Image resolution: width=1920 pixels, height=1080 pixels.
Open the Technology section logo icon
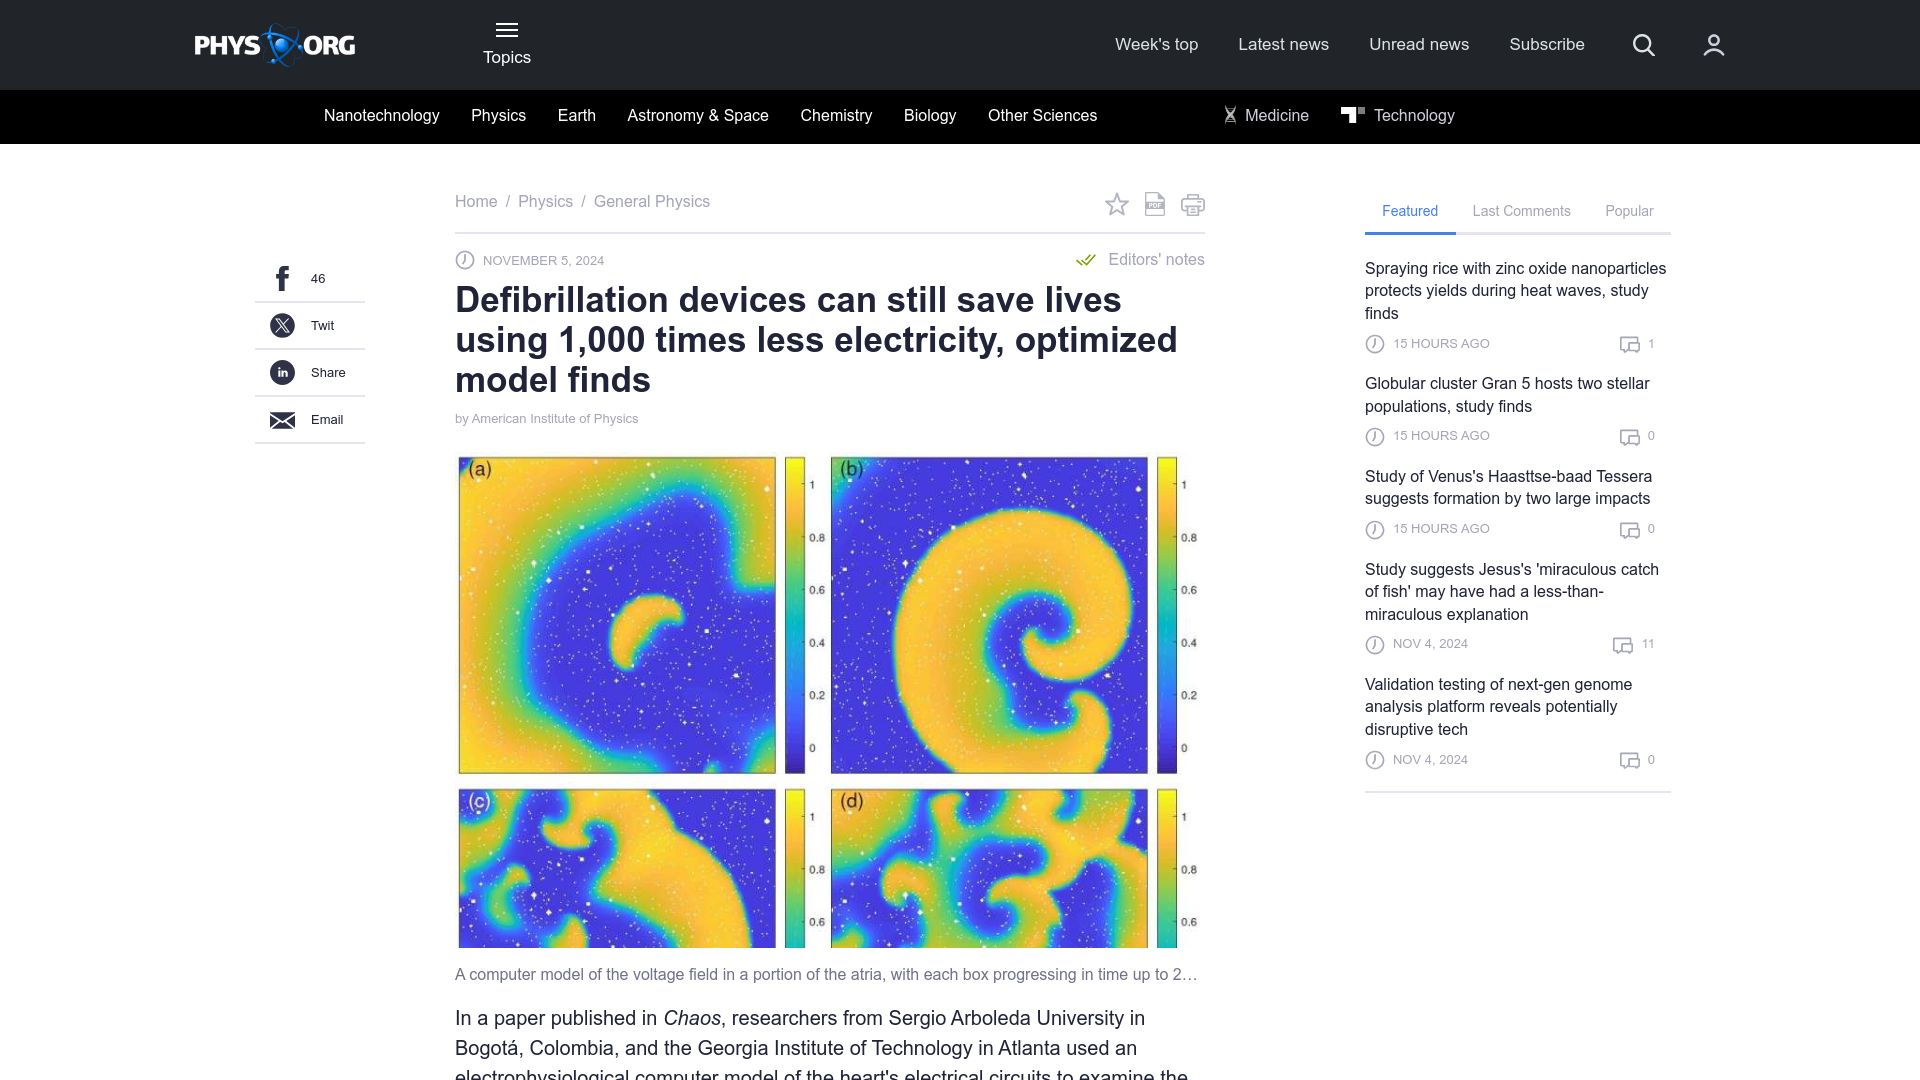click(1353, 115)
